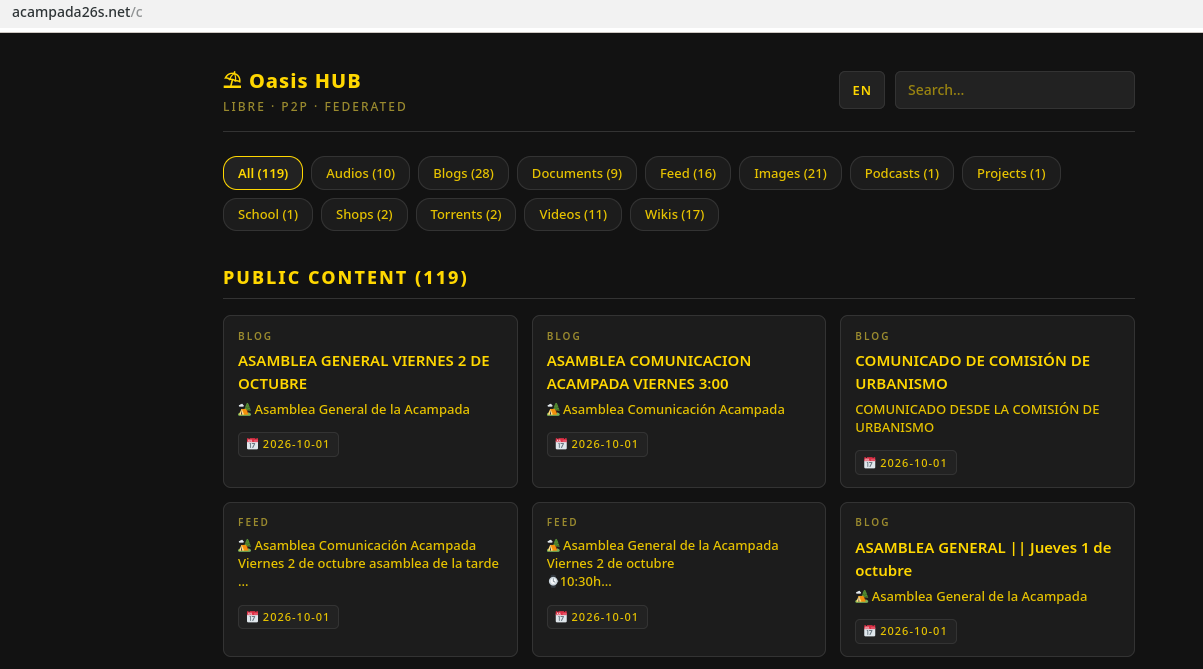The image size is (1203, 669).
Task: Click BLOG label of ASAMBLEA COMUNICACION ACAMPADA VIERNES card
Action: (564, 336)
